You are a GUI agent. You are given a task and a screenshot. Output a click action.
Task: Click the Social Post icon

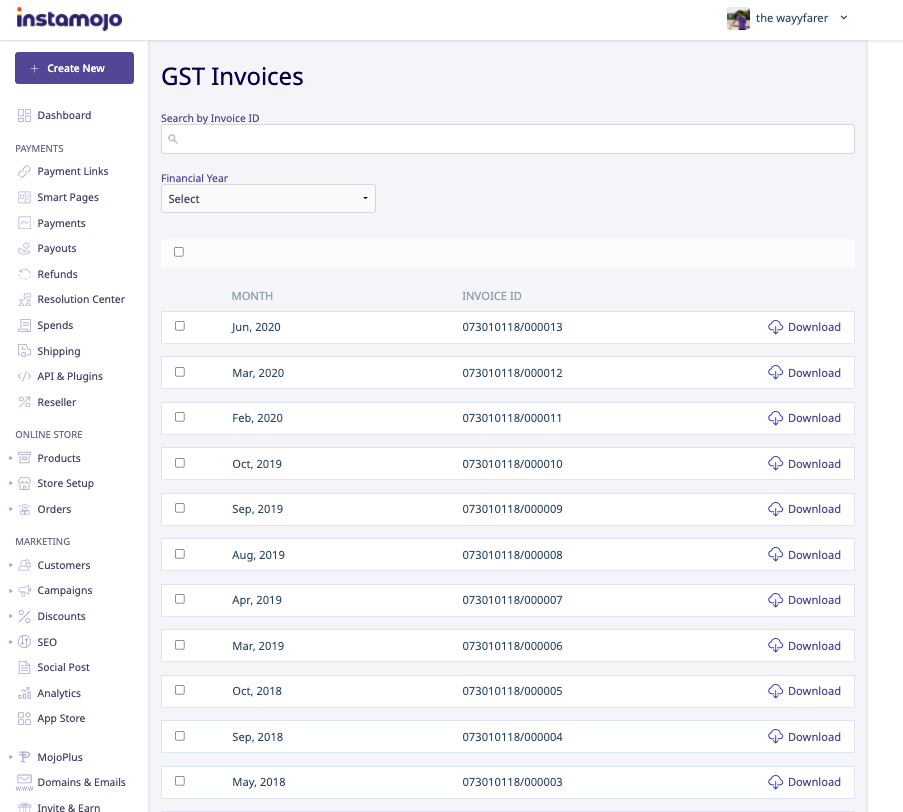(x=24, y=667)
